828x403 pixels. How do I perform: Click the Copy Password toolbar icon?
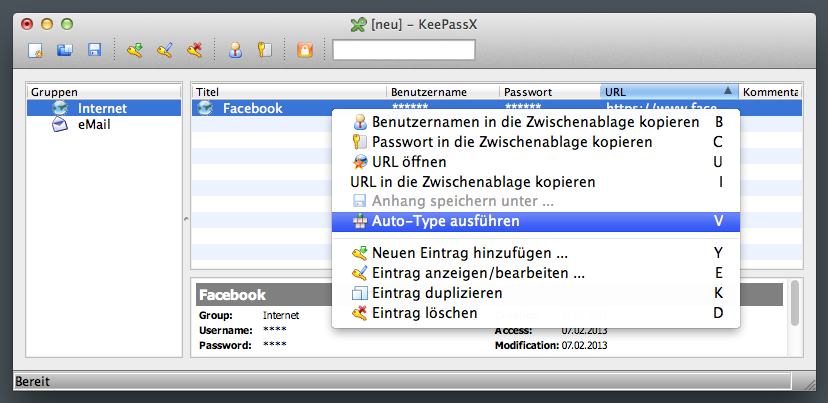[265, 51]
